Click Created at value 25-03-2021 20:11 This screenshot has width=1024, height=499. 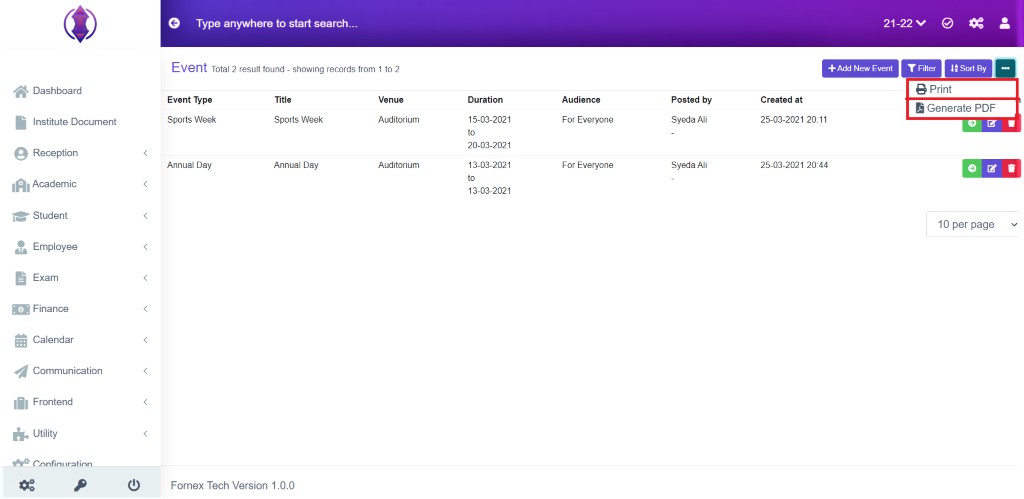pyautogui.click(x=794, y=120)
